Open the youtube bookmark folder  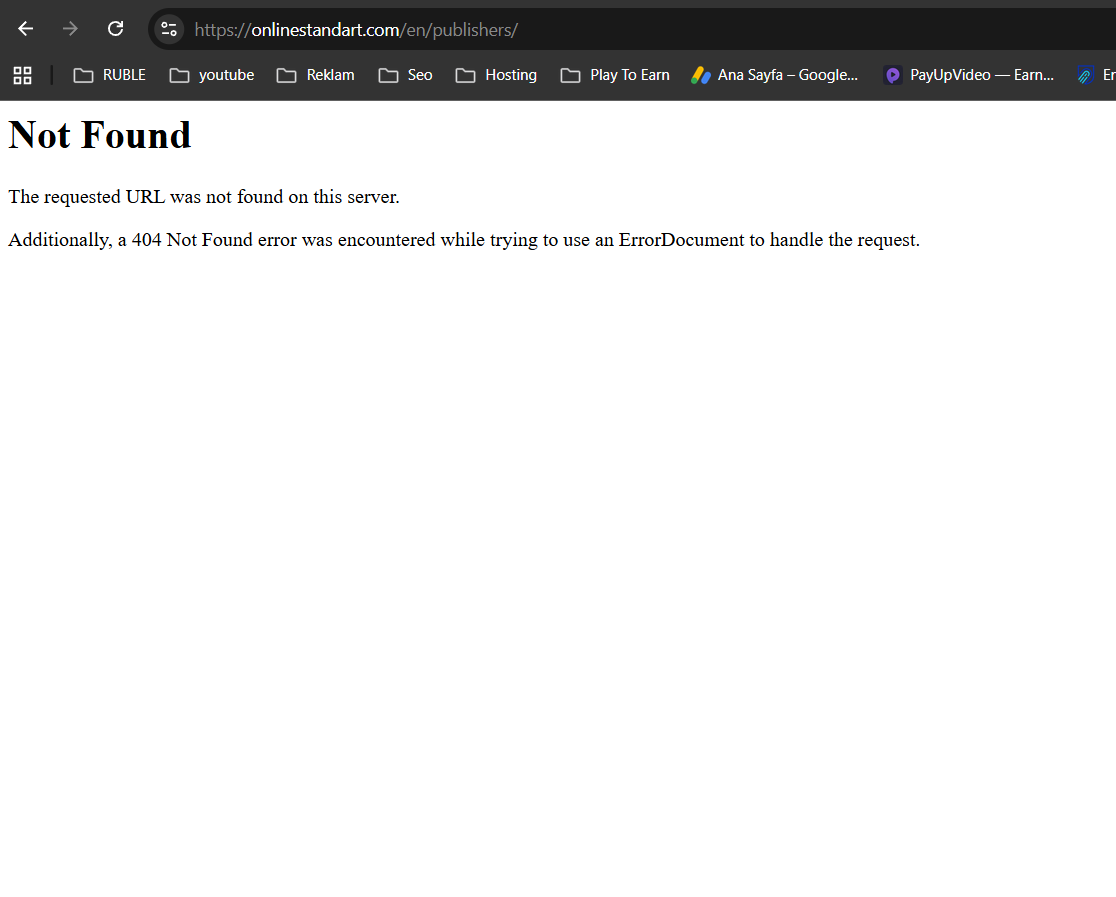tap(212, 75)
